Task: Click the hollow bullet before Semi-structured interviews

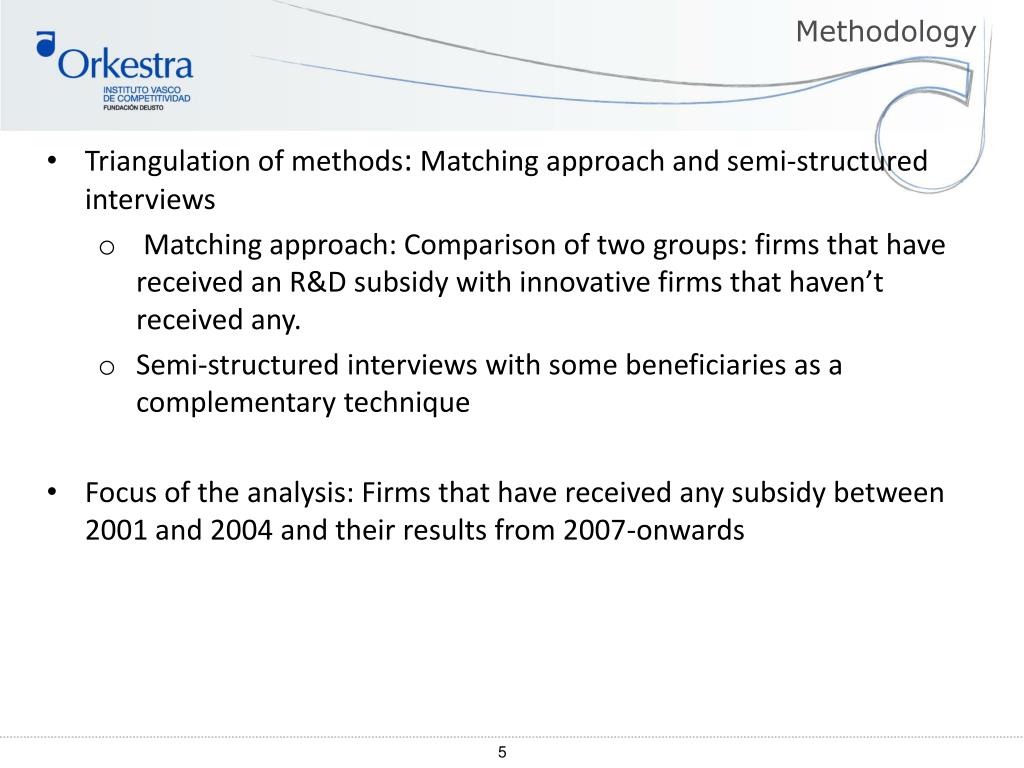Action: (x=107, y=368)
